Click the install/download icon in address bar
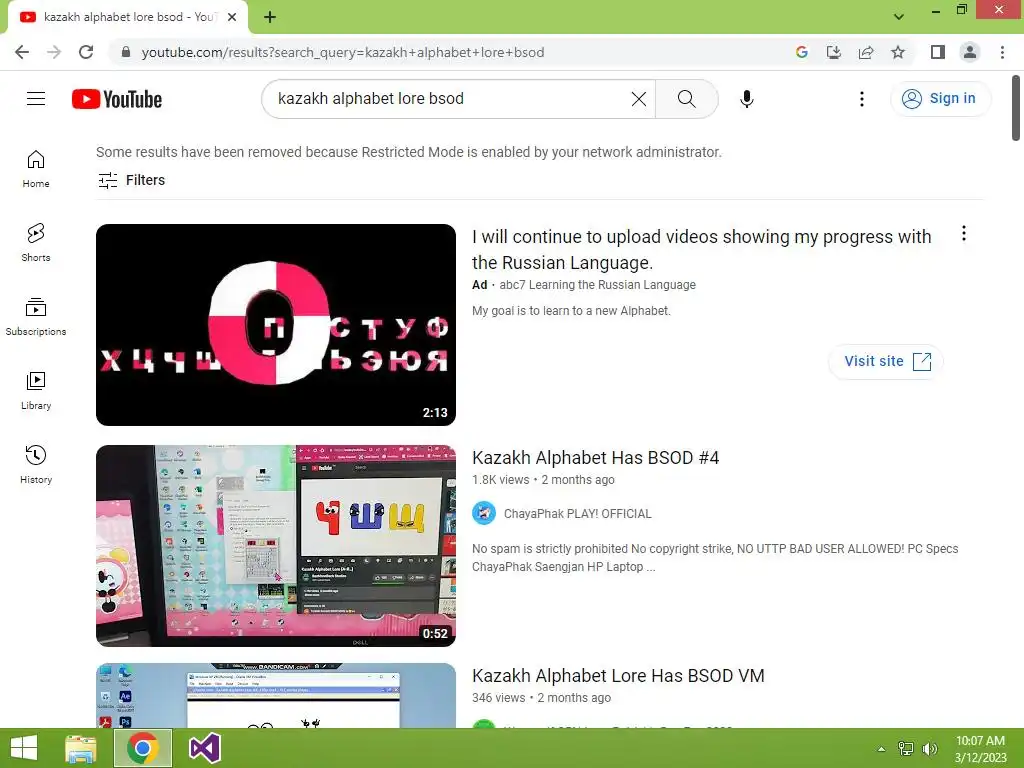This screenshot has height=768, width=1024. click(833, 52)
